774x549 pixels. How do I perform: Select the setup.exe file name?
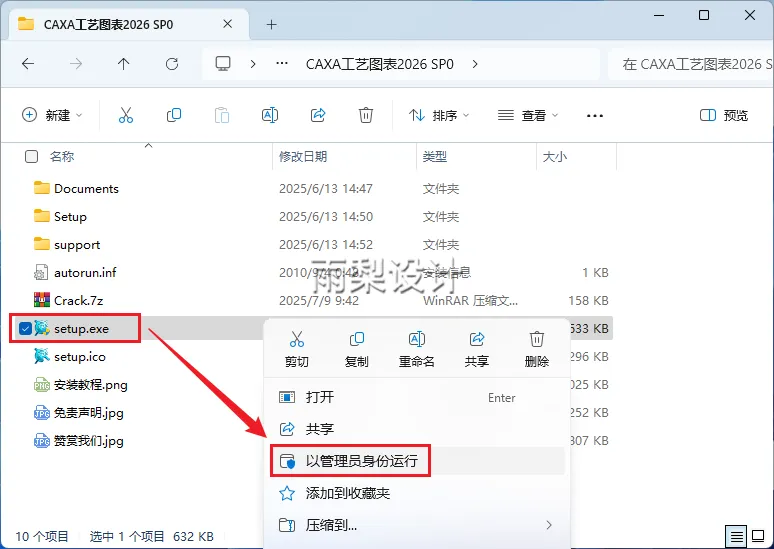[x=81, y=328]
